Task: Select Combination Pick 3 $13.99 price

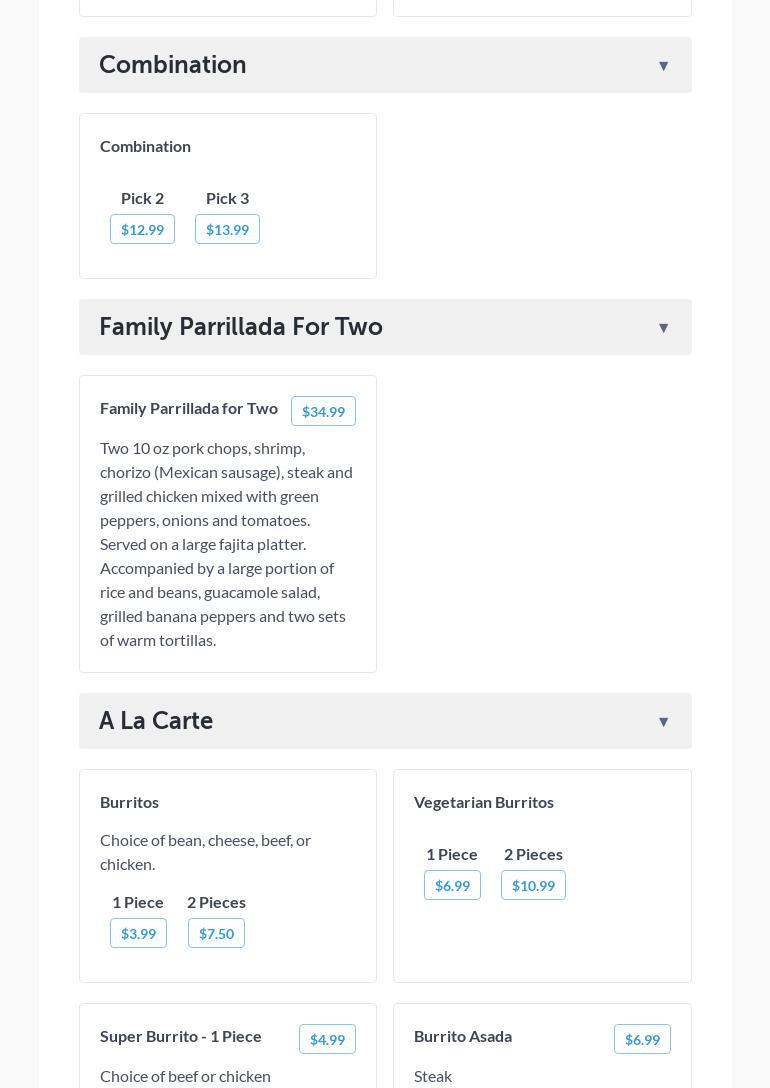Action: pos(227,230)
